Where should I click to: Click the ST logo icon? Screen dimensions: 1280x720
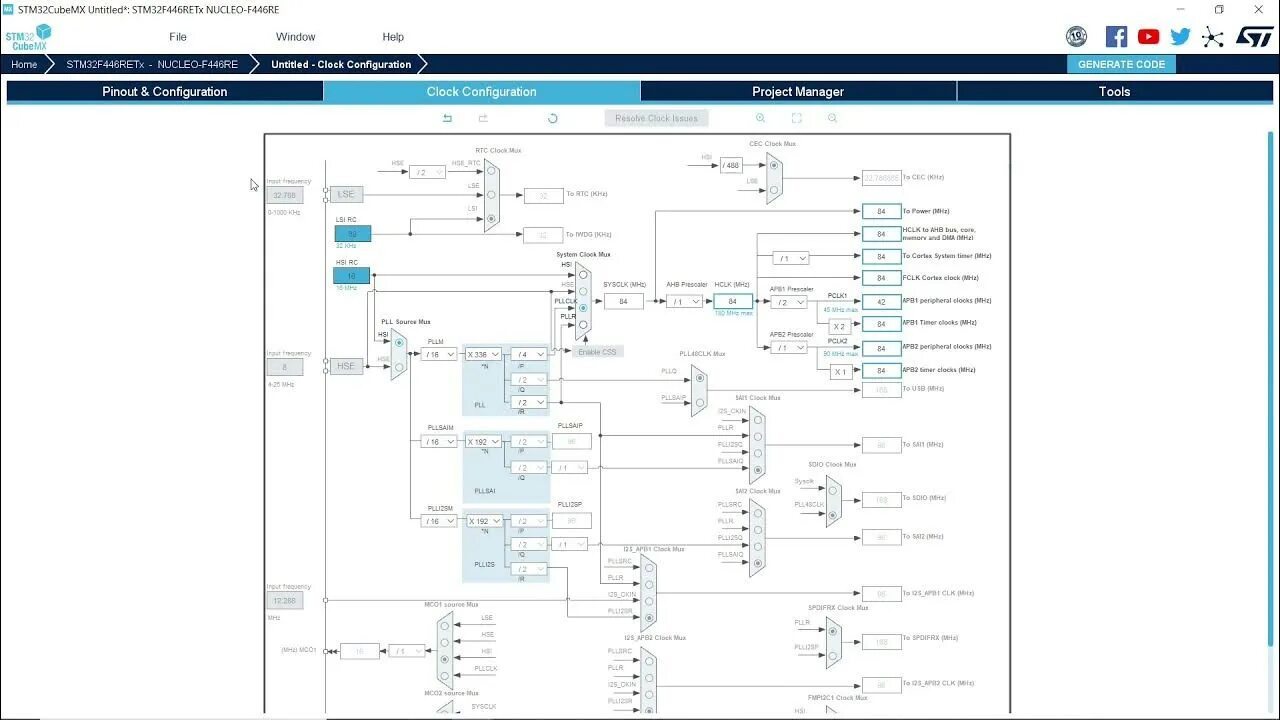pyautogui.click(x=1254, y=37)
